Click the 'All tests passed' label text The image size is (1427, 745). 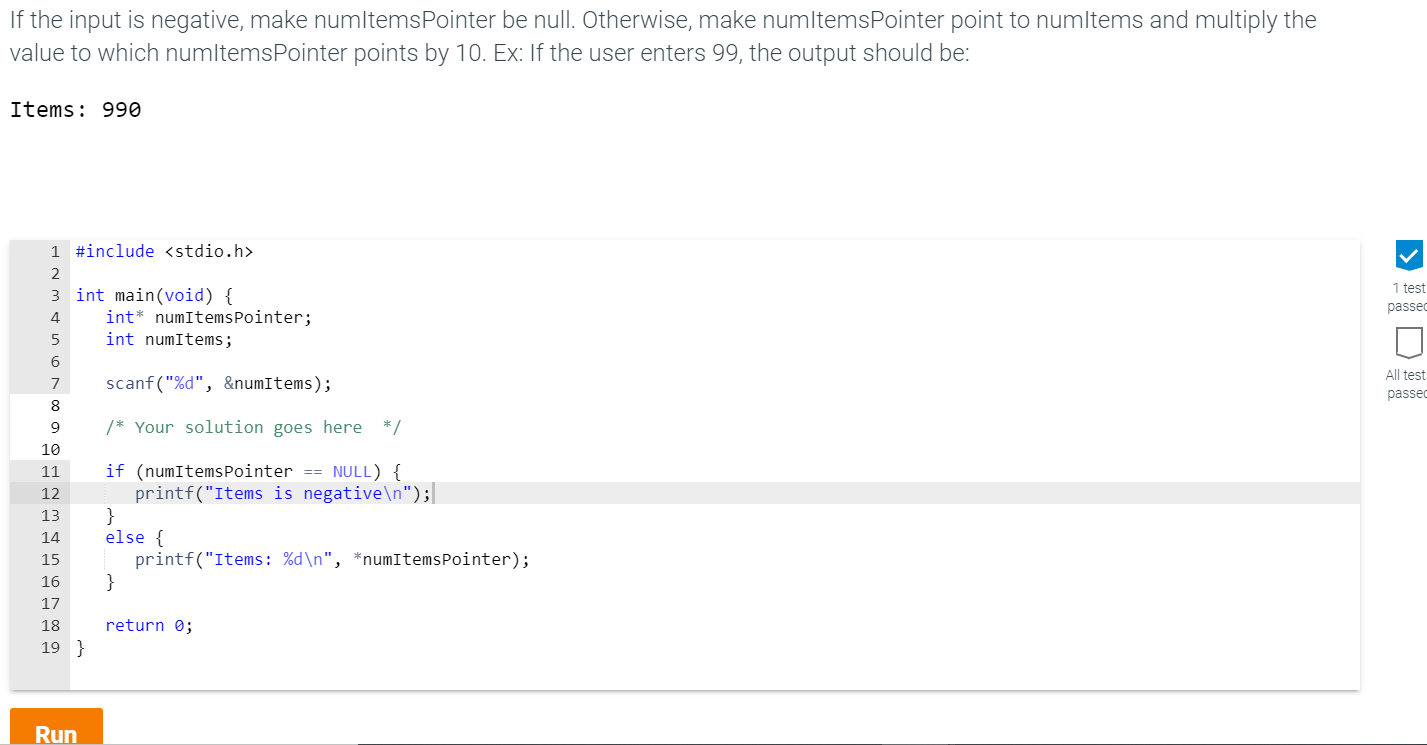pos(1406,384)
